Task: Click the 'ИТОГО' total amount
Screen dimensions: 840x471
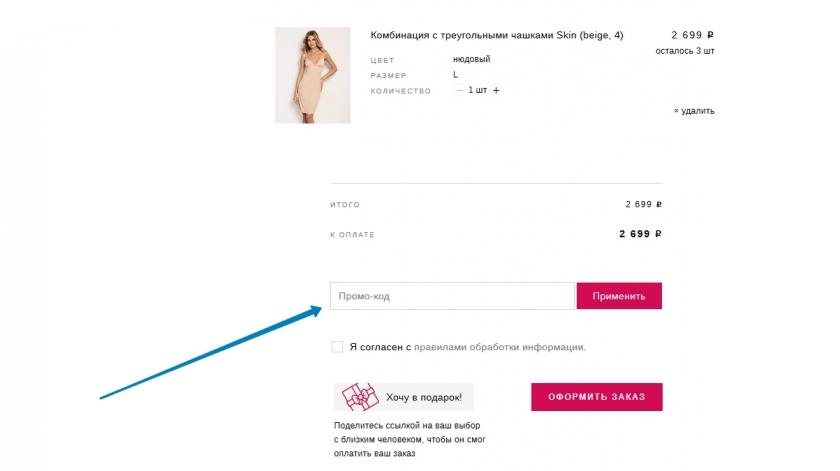Action: (643, 205)
